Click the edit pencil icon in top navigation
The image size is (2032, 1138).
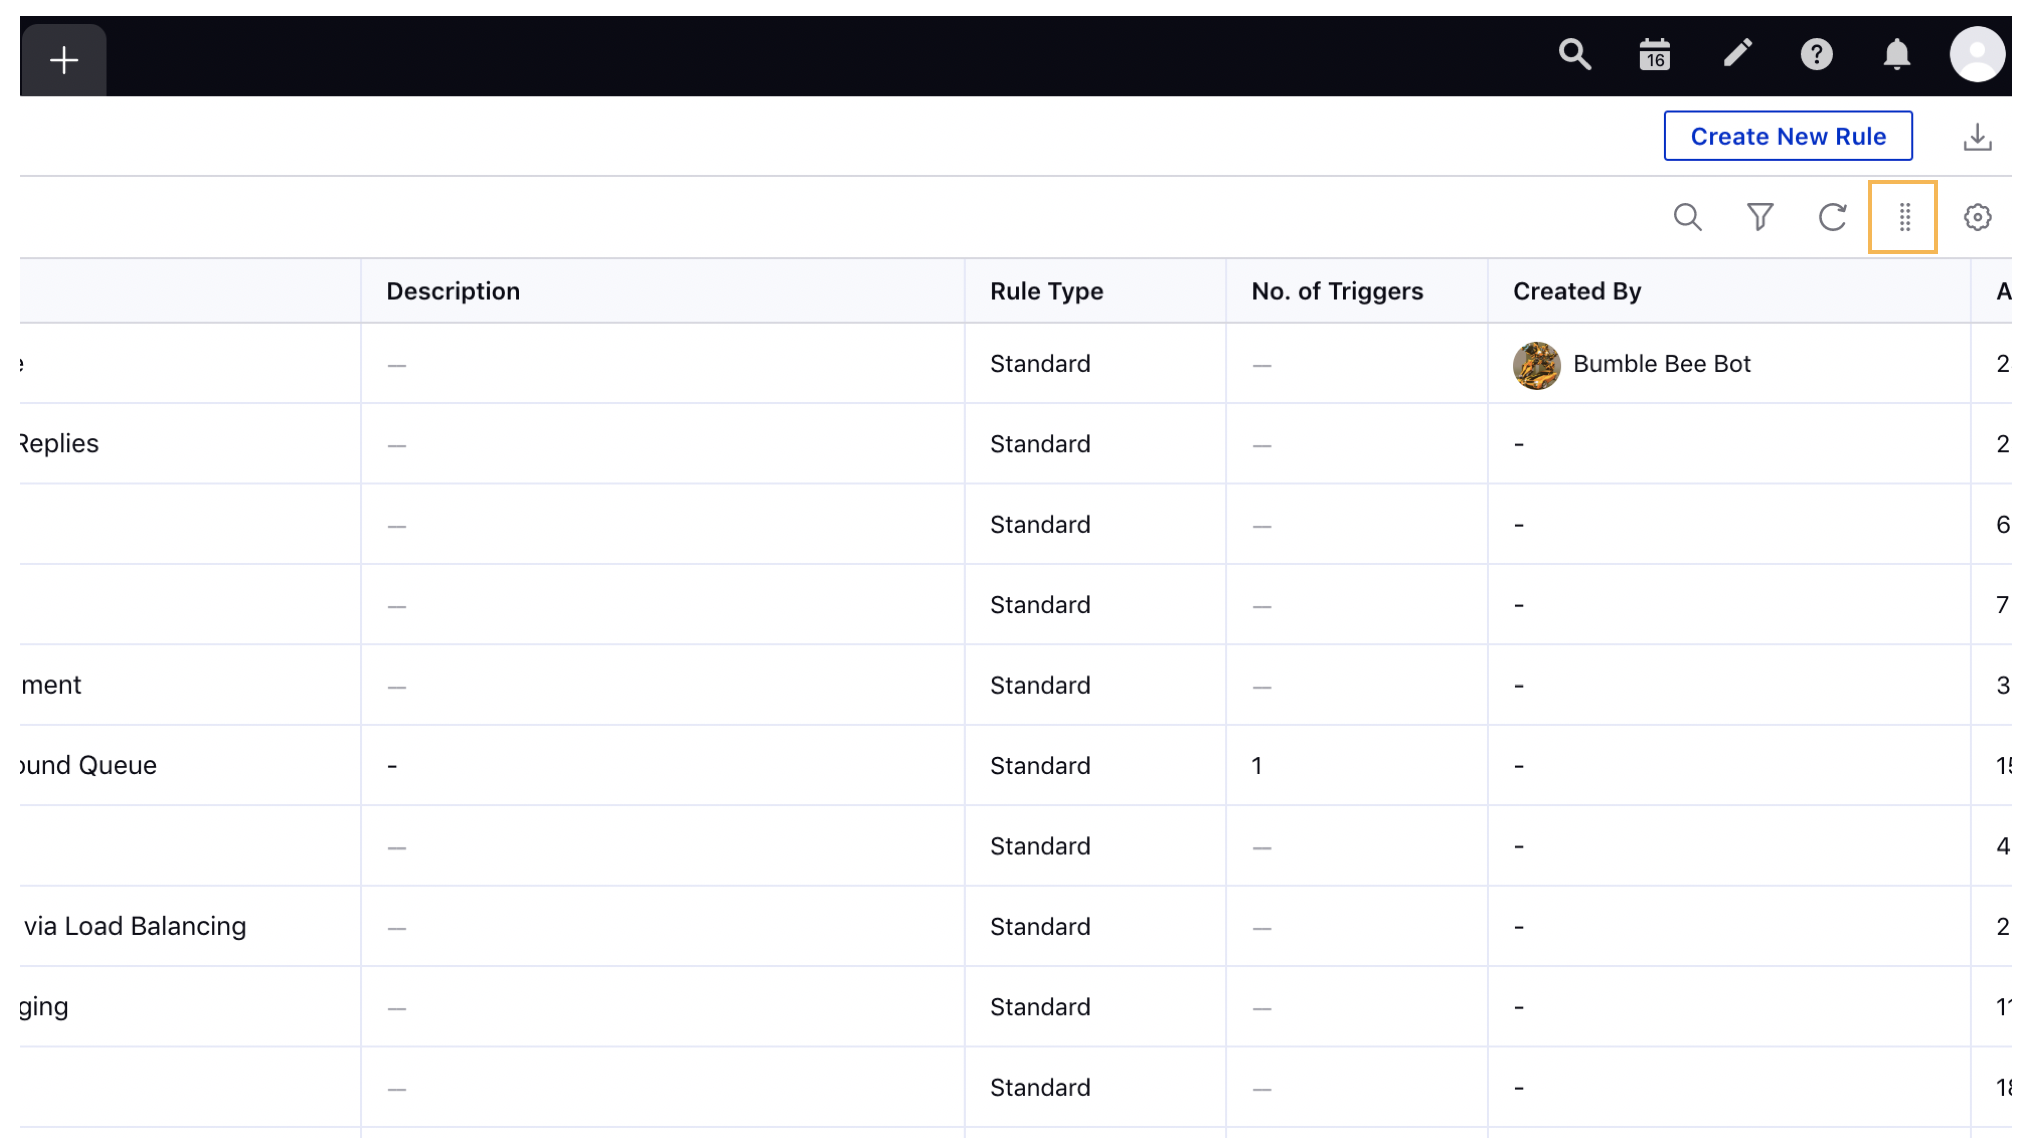tap(1738, 54)
